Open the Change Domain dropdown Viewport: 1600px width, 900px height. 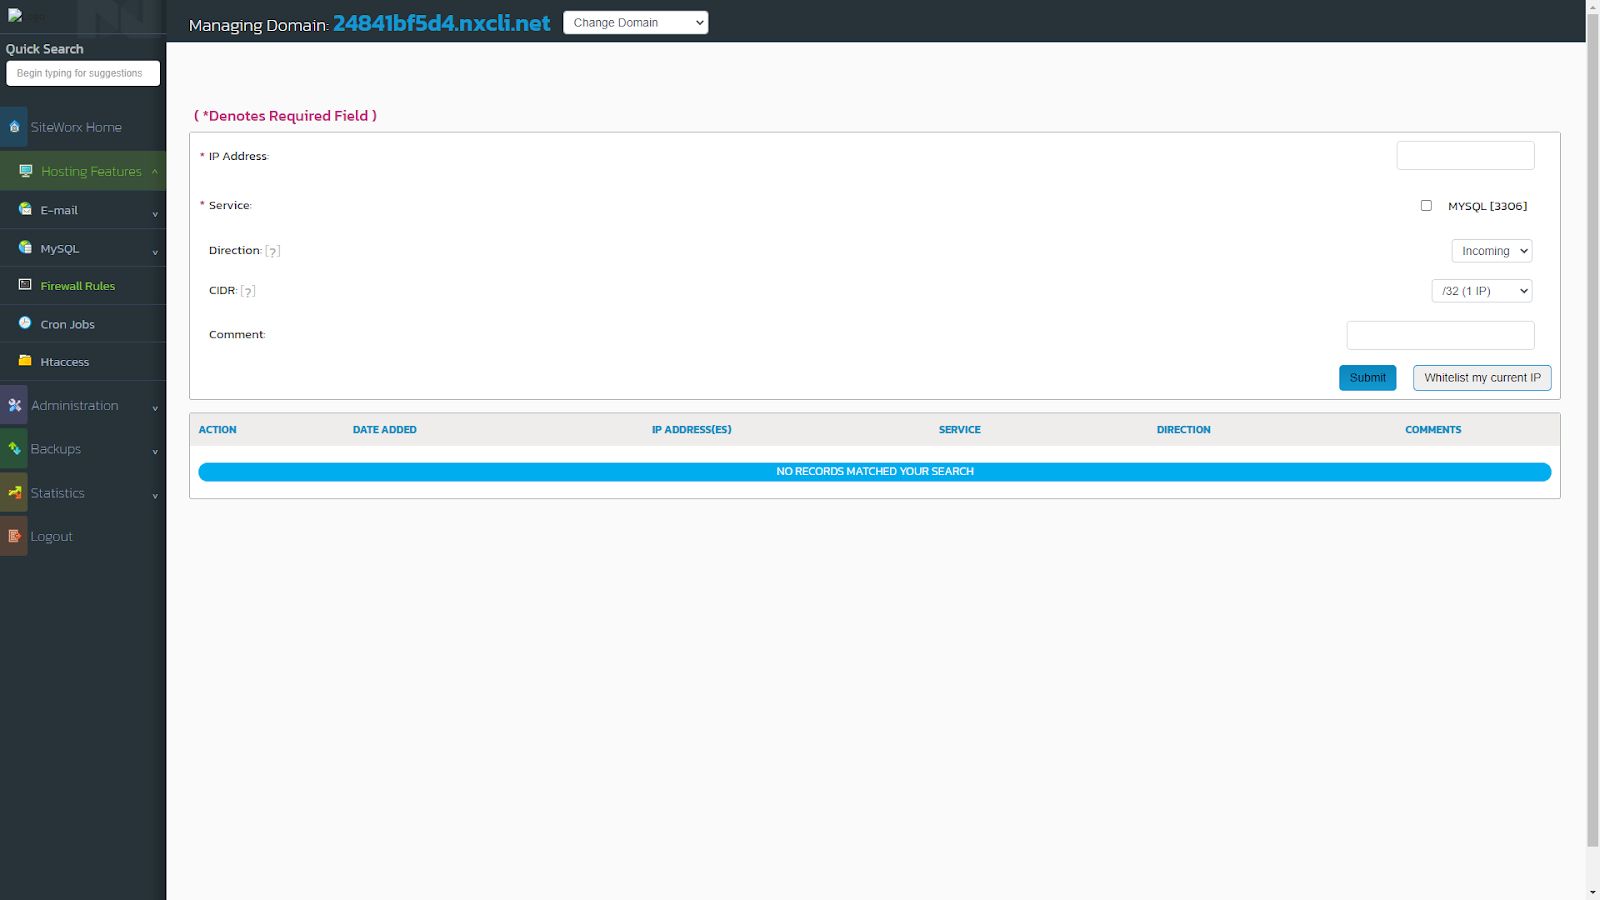[x=635, y=22]
